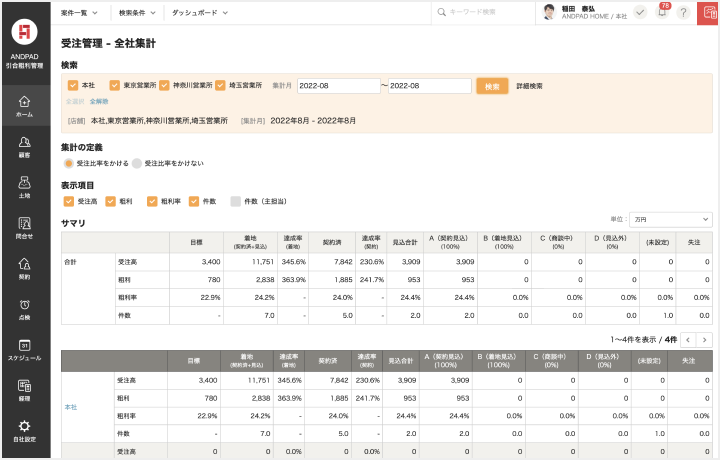Open the スケジュール calendar icon
This screenshot has width=720, height=460.
tap(25, 350)
